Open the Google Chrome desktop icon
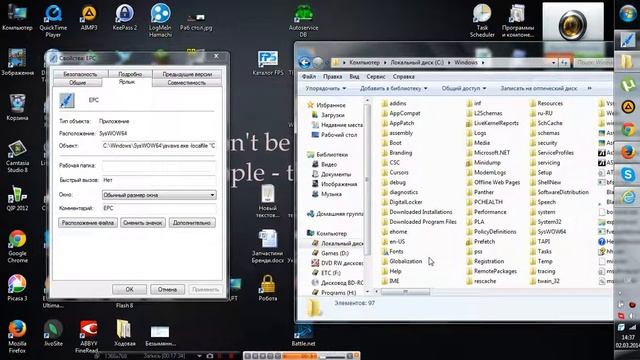This screenshot has width=640, height=360. (17, 247)
